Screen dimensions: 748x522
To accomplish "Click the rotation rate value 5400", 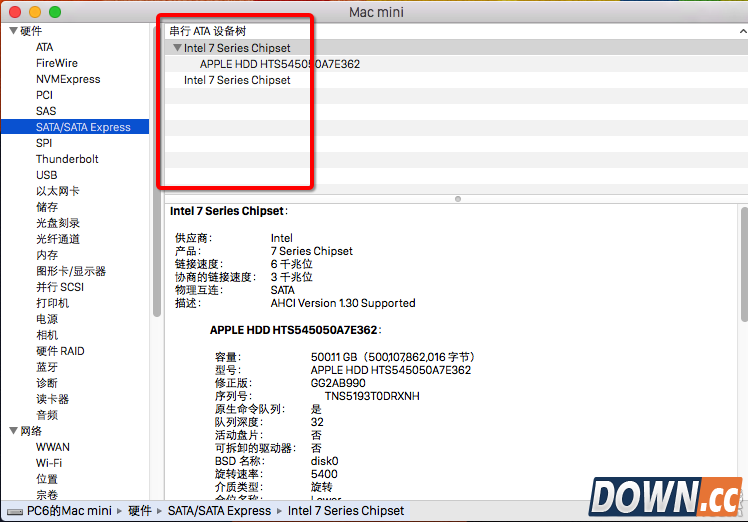I will (x=324, y=474).
